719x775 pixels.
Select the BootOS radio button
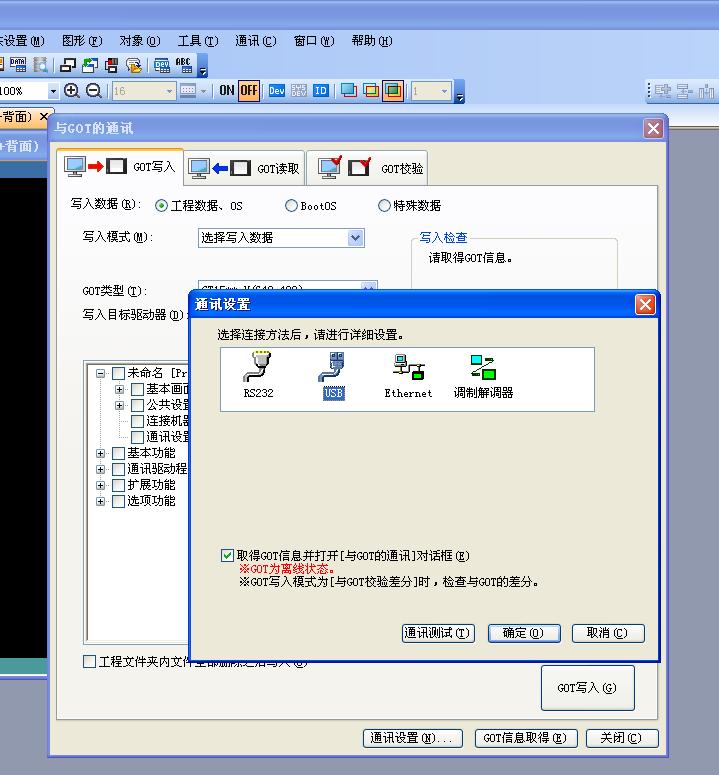click(291, 206)
